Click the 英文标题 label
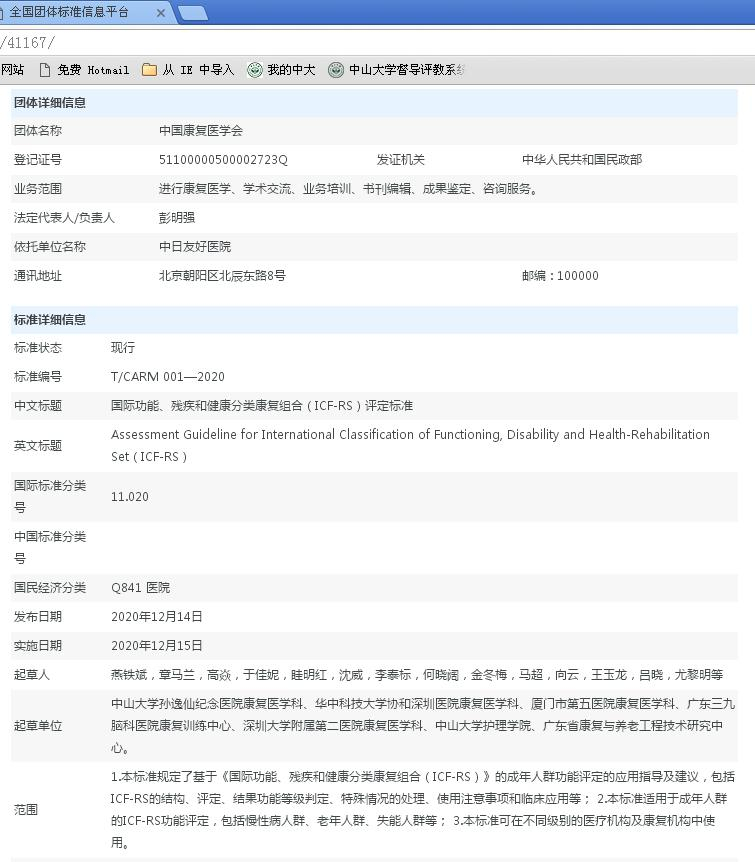755x862 pixels. 37,446
